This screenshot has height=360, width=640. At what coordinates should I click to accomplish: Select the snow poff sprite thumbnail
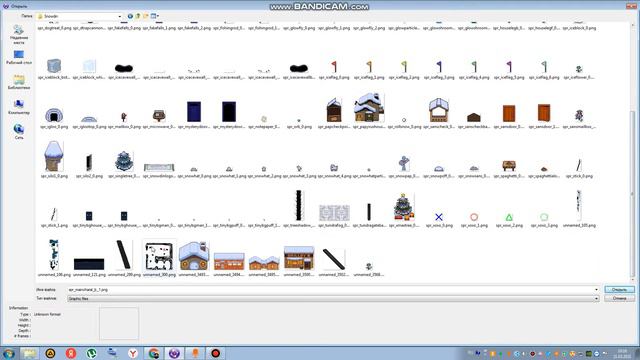click(x=439, y=169)
